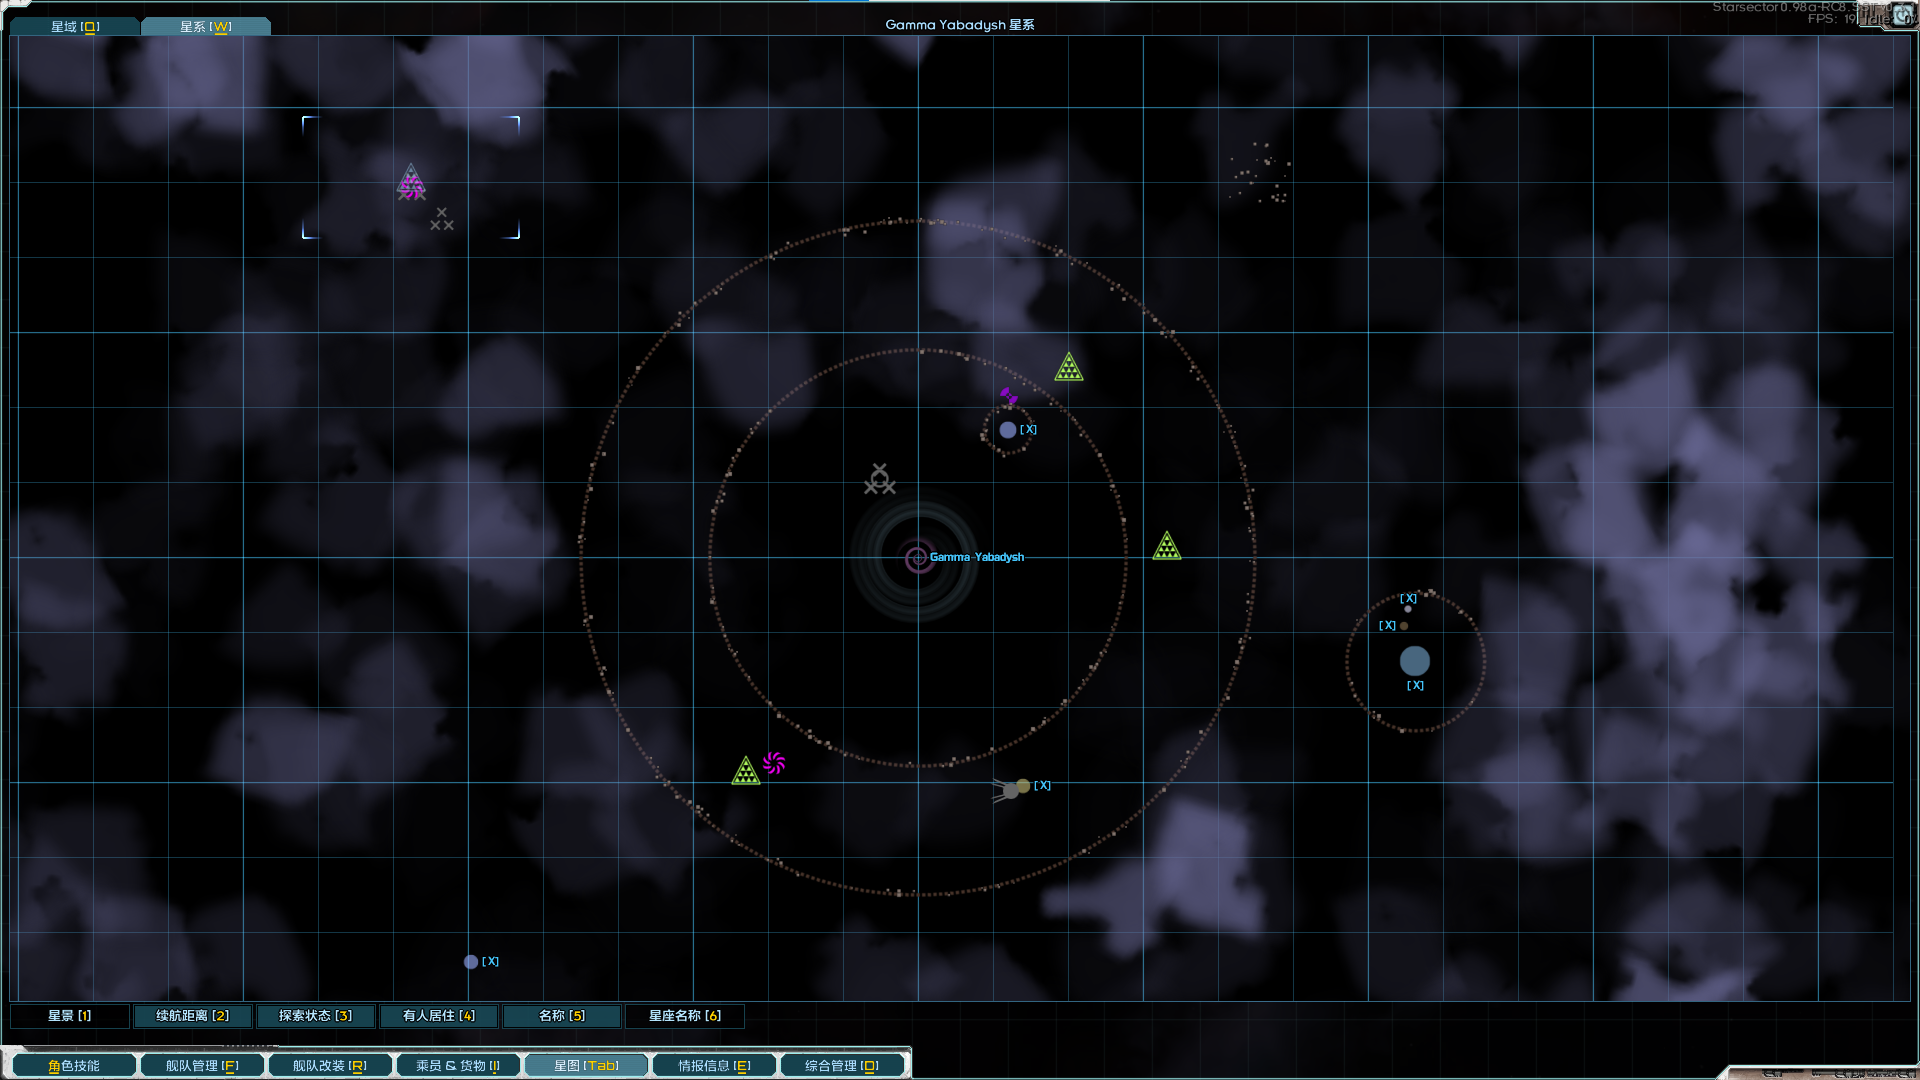The height and width of the screenshot is (1080, 1920).
Task: Click the purple marker above the inner-orbit planet
Action: tap(1009, 397)
